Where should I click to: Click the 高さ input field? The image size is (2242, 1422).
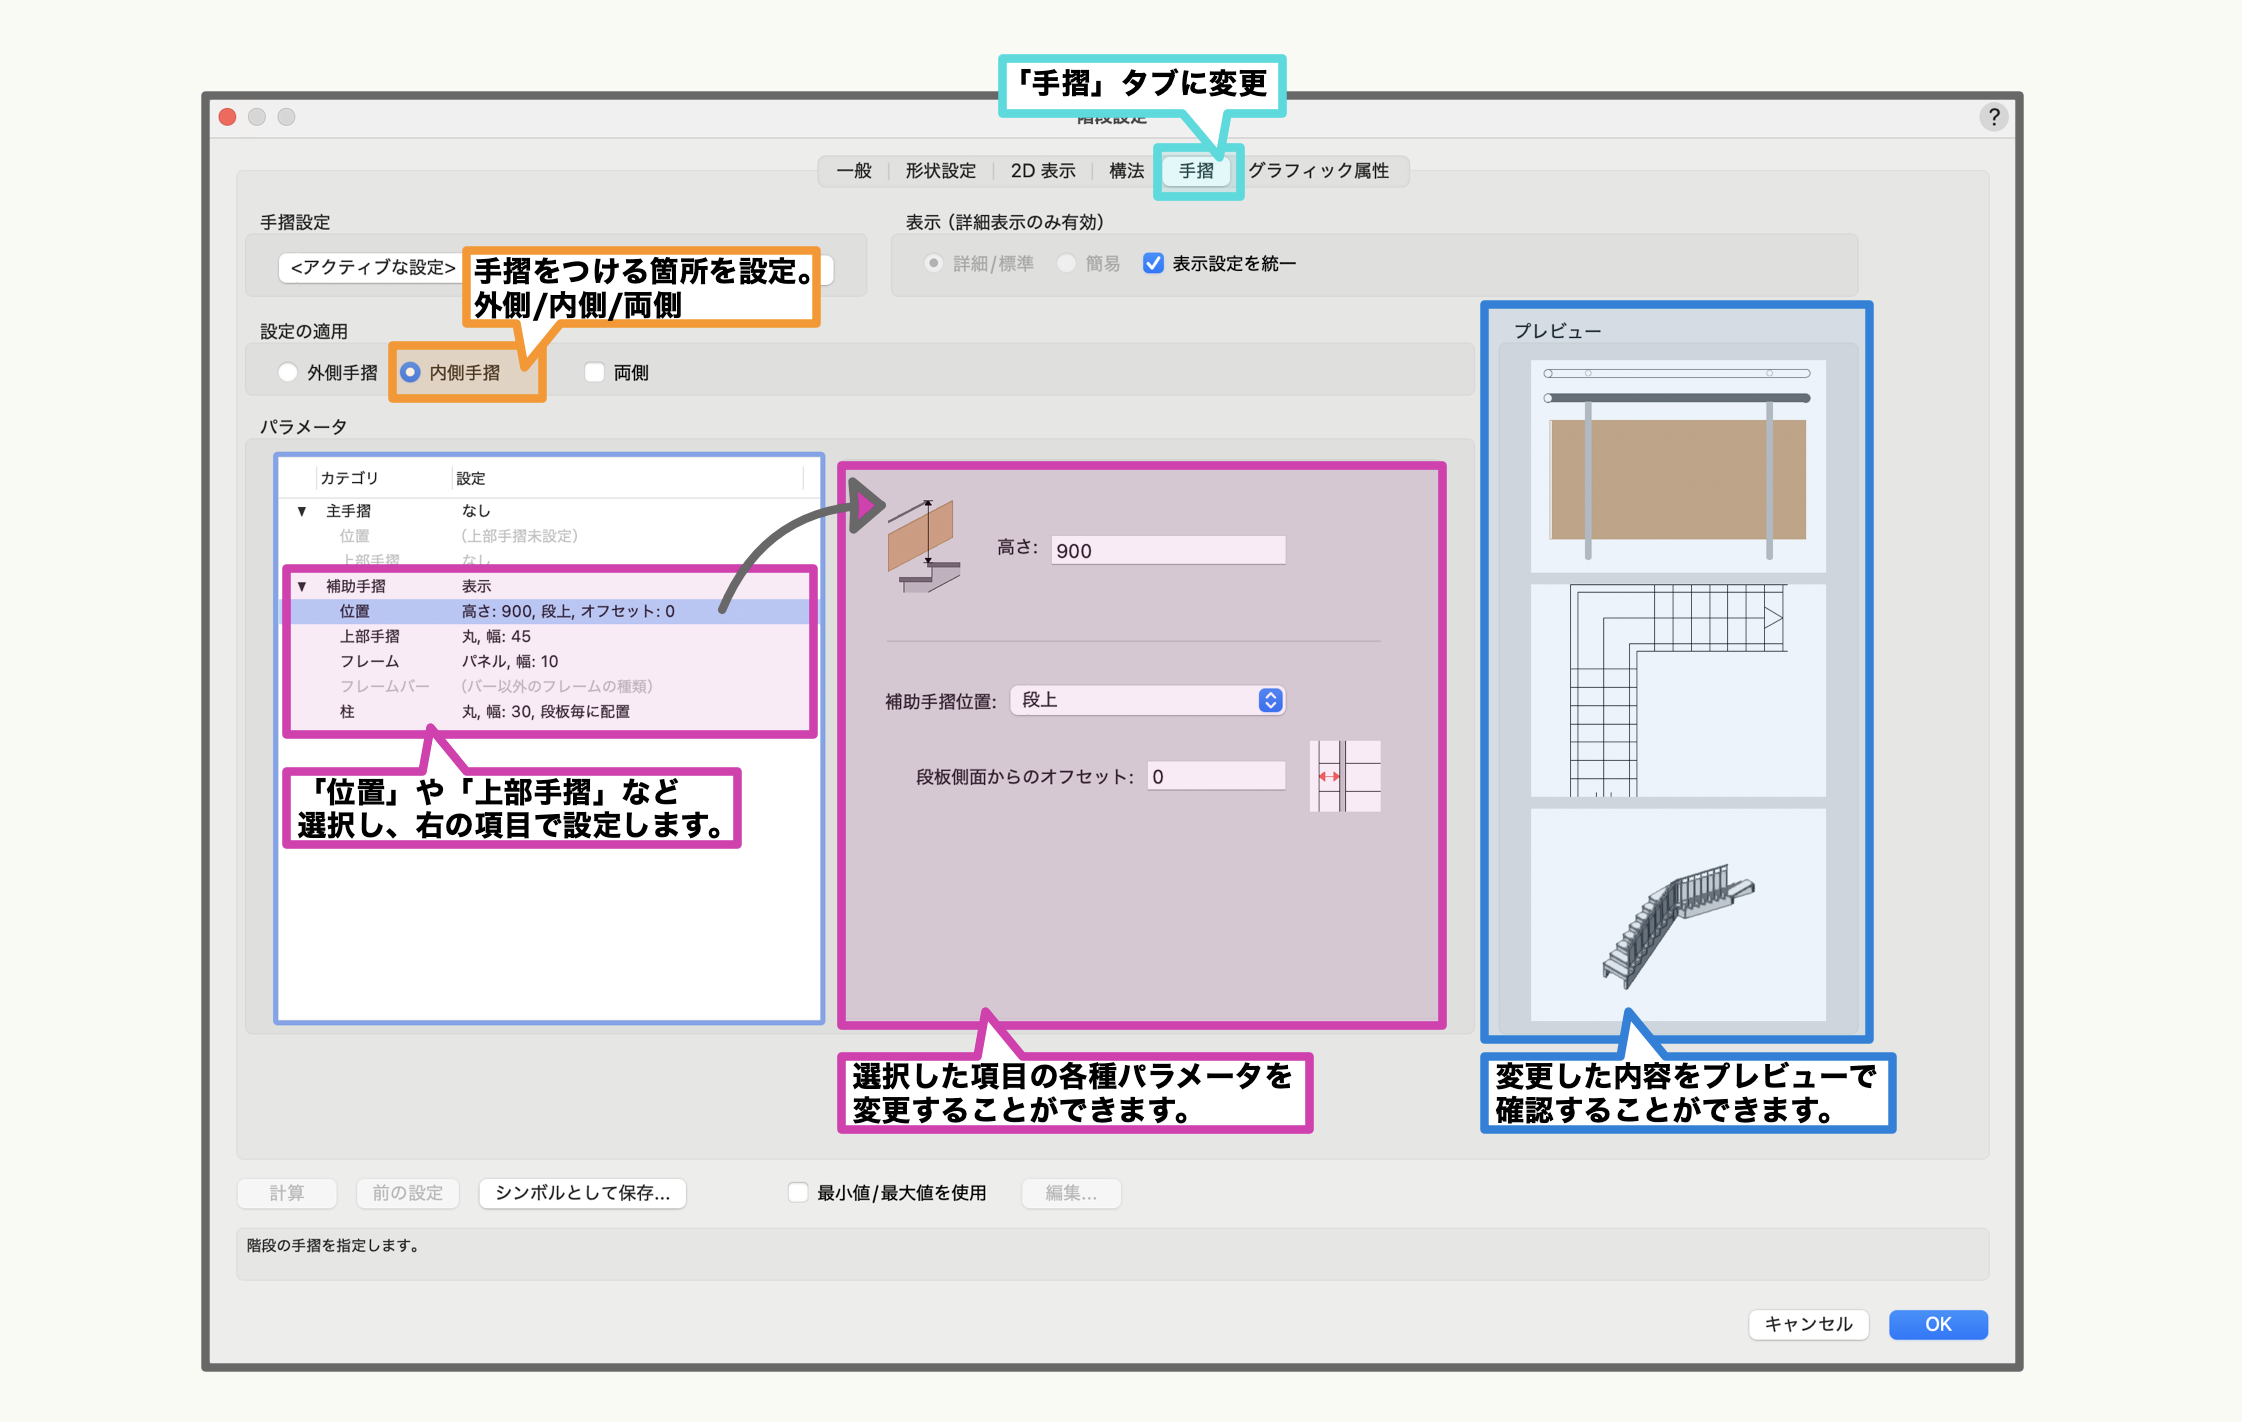(x=1167, y=550)
